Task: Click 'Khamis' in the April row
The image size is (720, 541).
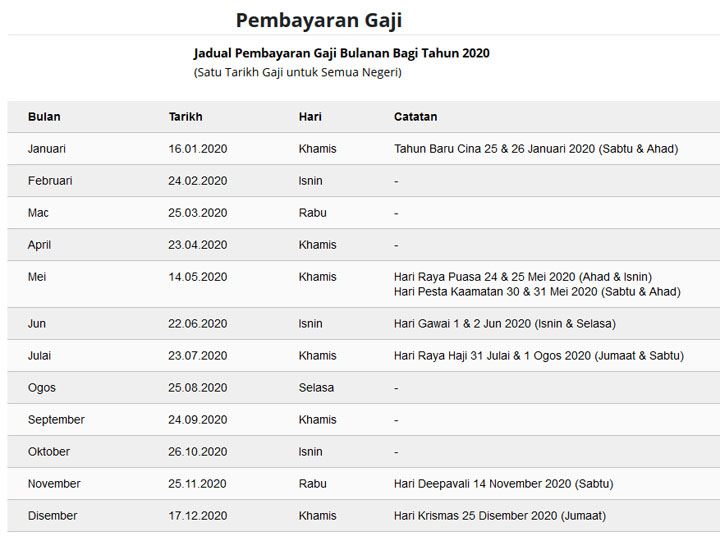Action: coord(317,245)
